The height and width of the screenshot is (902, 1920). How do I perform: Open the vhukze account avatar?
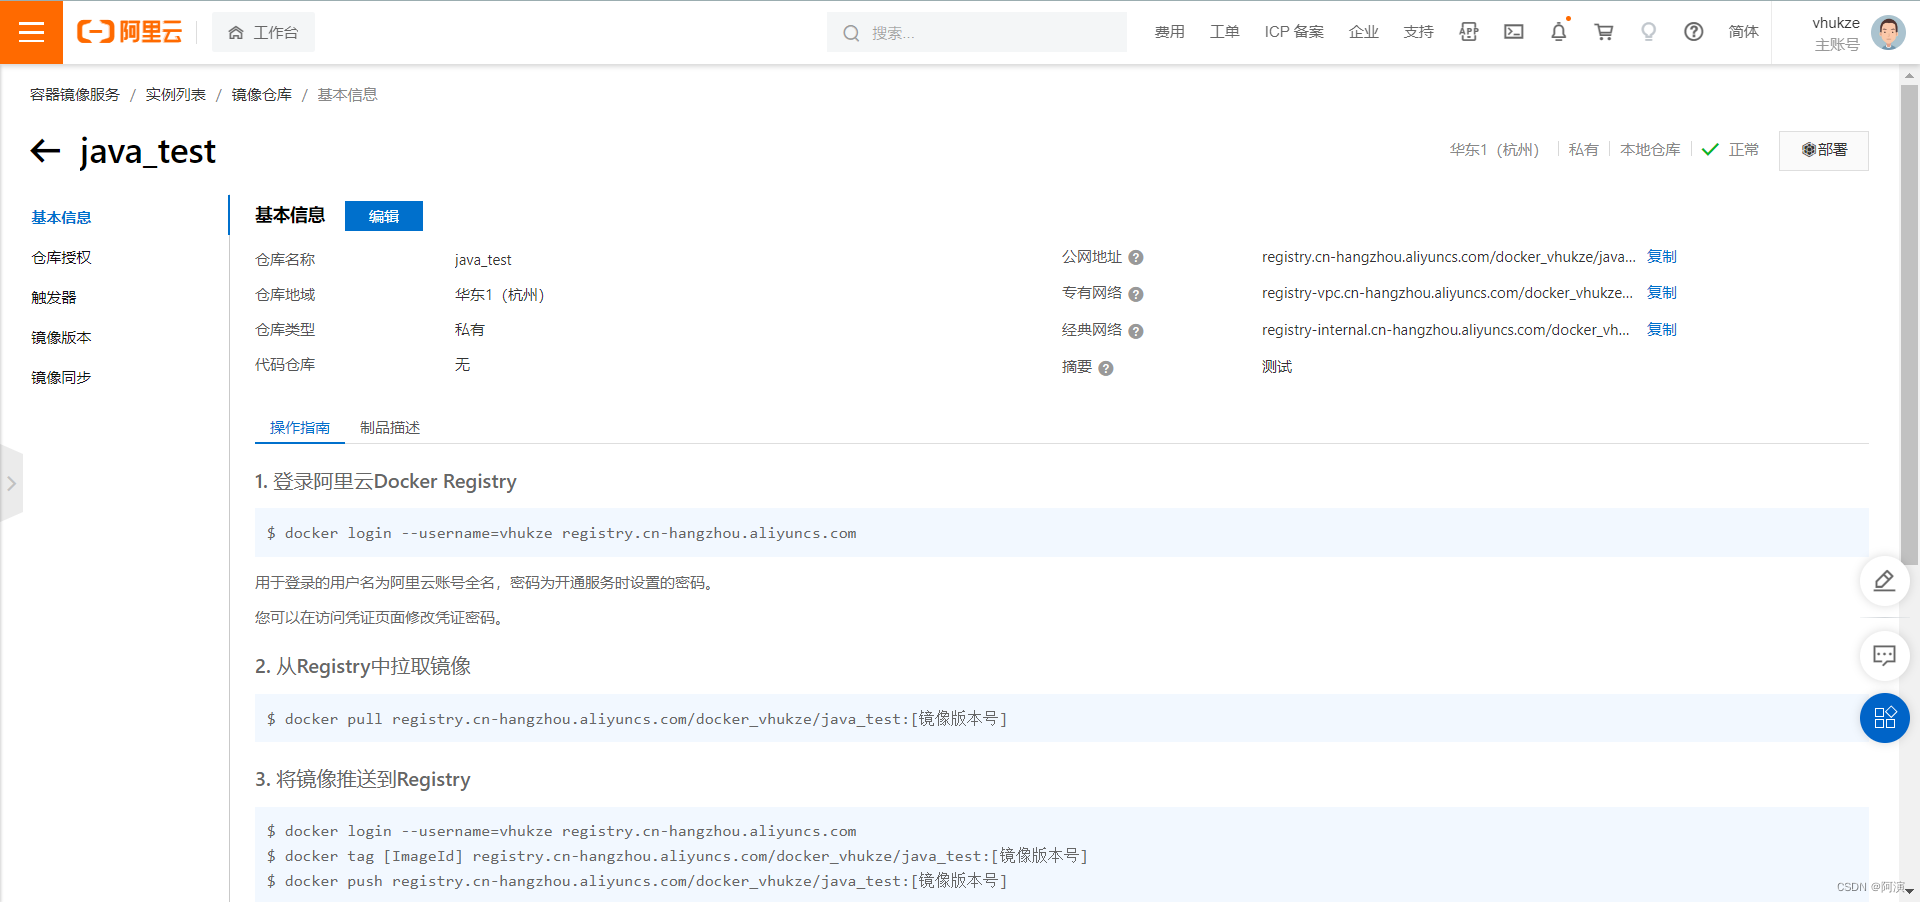[1888, 33]
